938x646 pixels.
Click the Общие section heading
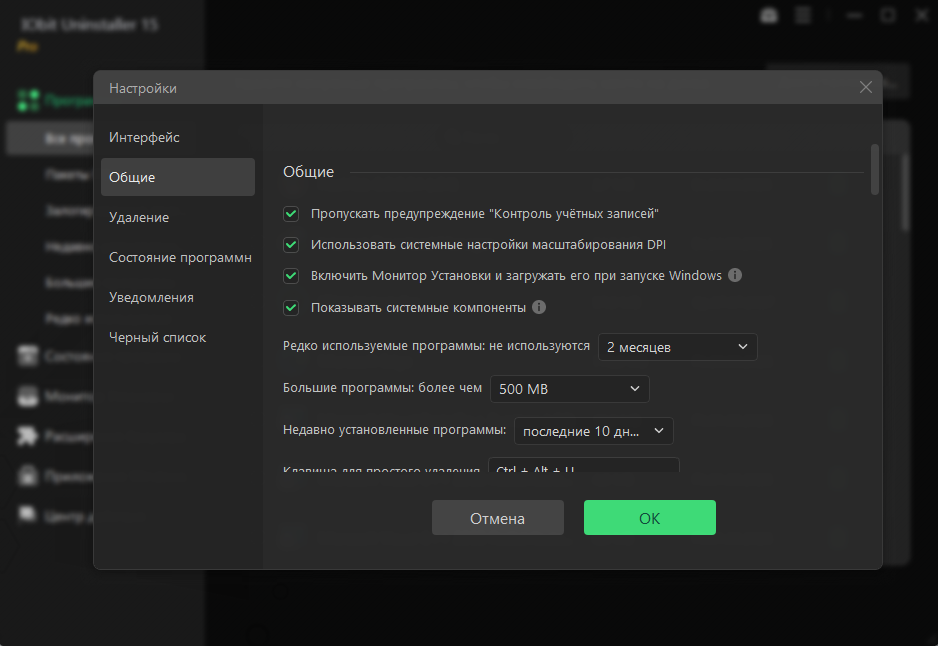pos(308,172)
